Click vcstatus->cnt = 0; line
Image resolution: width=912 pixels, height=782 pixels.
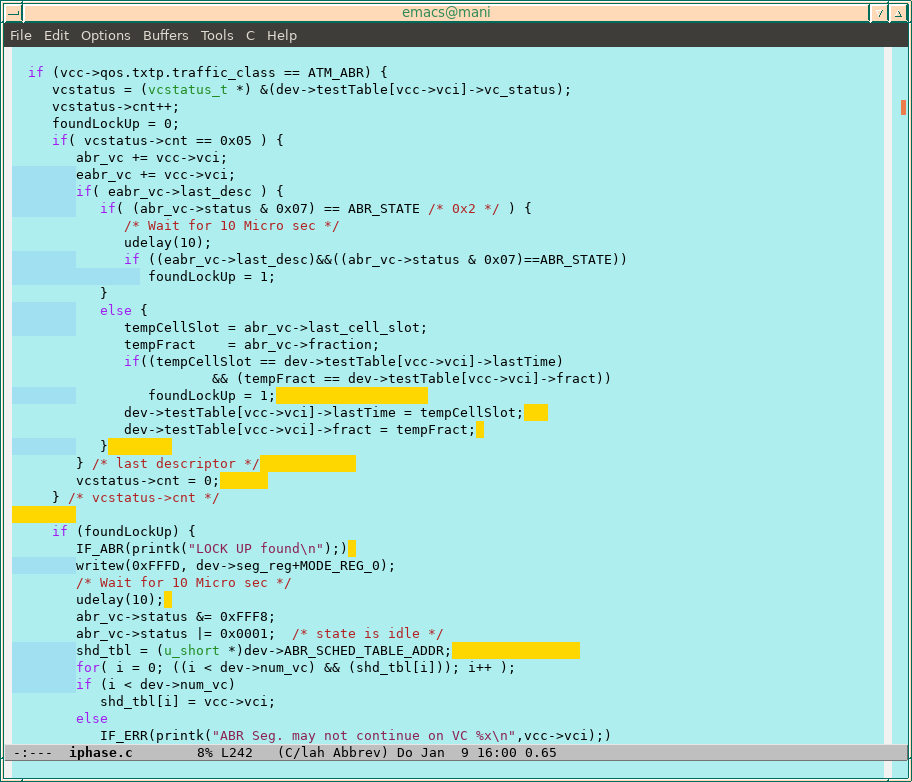pos(148,481)
